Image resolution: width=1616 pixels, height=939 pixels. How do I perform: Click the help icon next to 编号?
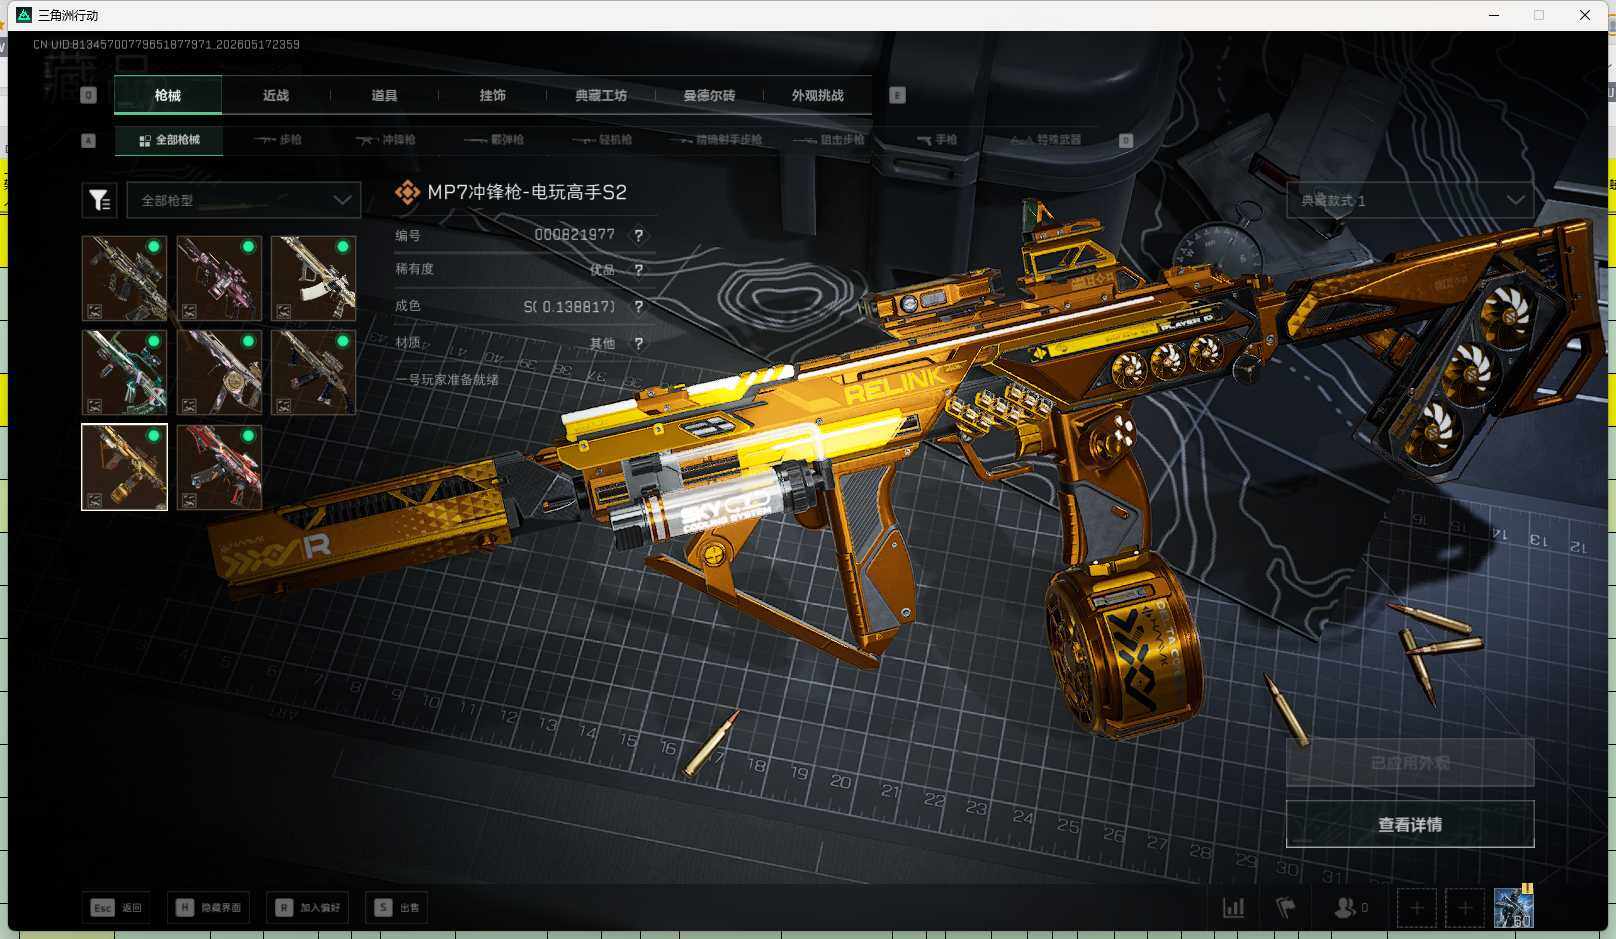[x=638, y=235]
